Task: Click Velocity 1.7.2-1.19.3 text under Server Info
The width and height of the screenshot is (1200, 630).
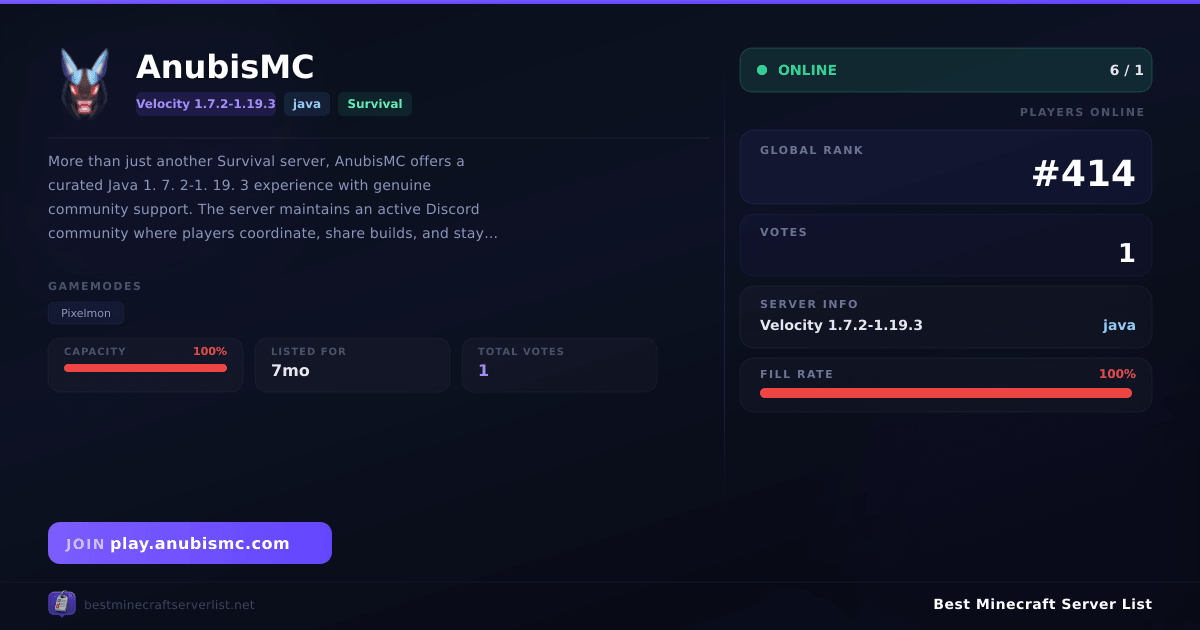Action: tap(841, 325)
